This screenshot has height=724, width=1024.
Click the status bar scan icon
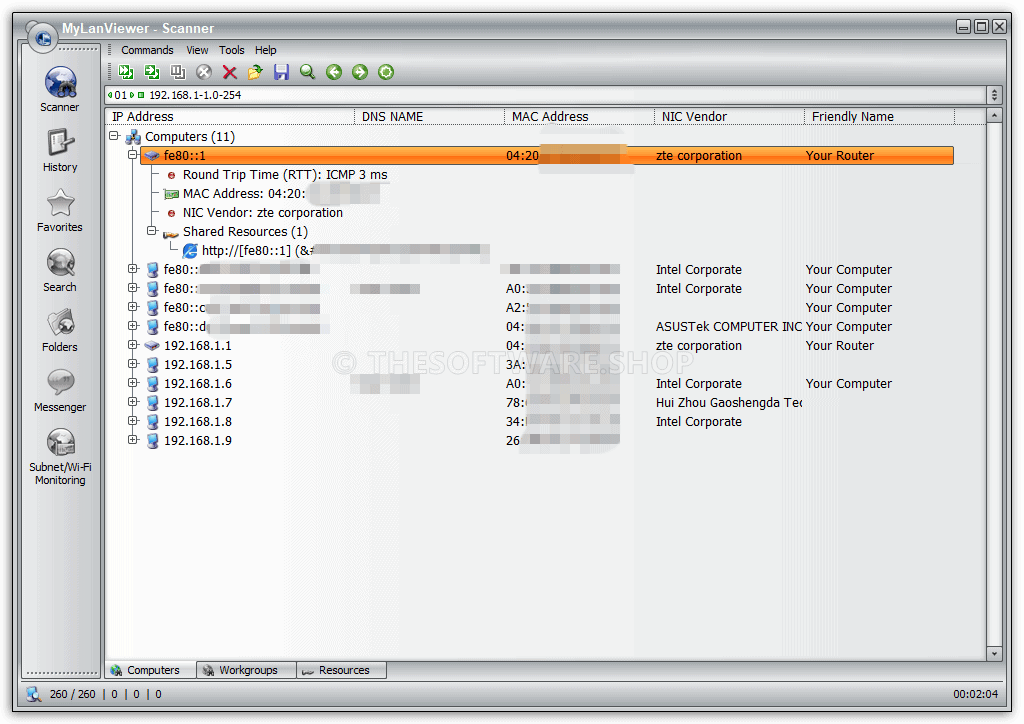point(33,693)
